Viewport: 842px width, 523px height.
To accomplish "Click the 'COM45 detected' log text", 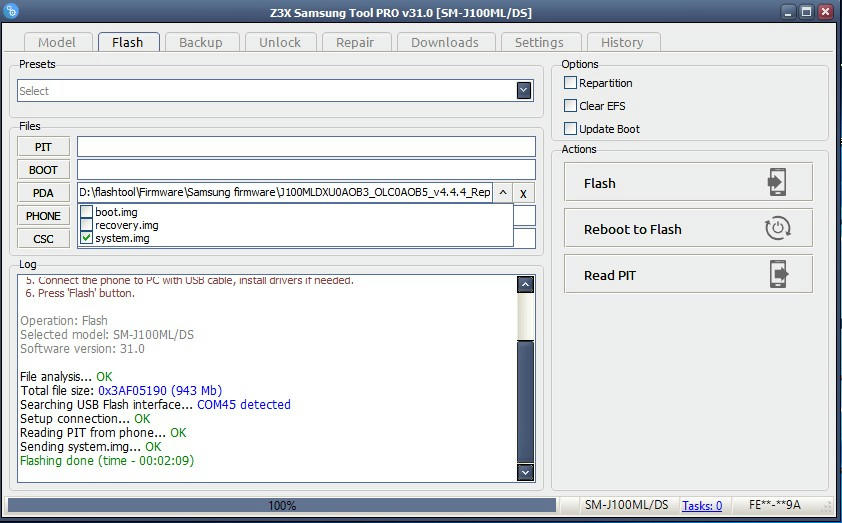I will click(244, 405).
